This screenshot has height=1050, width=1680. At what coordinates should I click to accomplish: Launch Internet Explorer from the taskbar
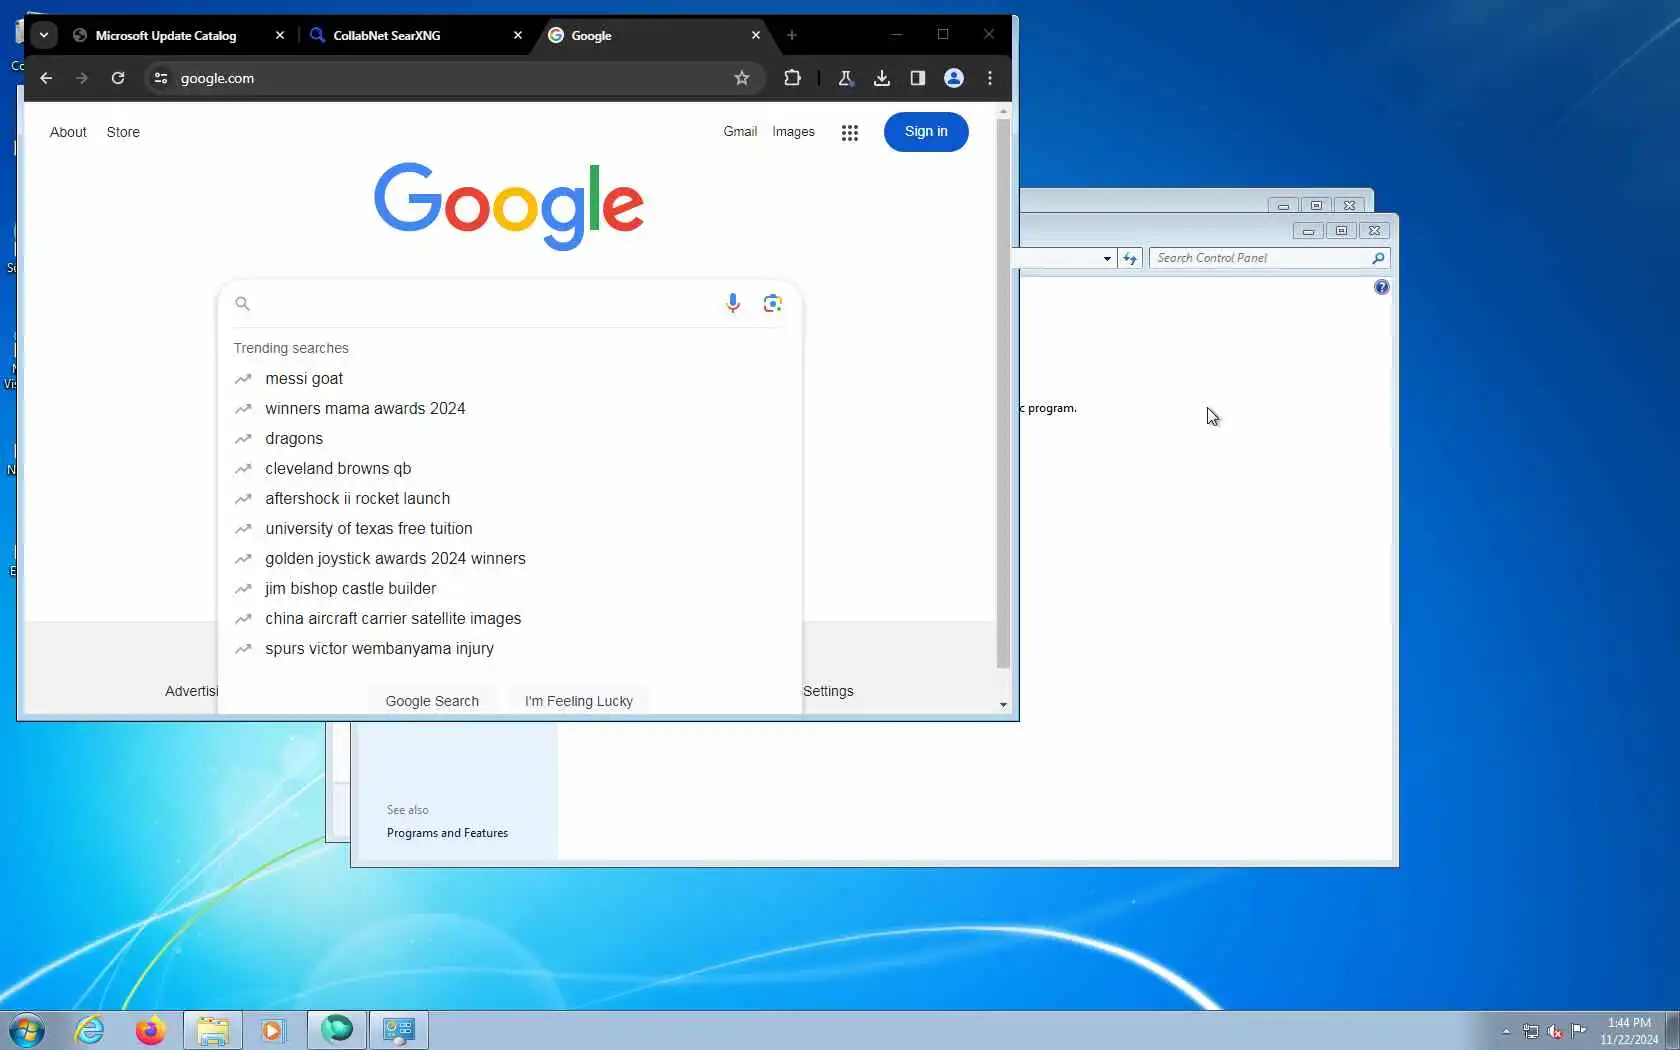[x=90, y=1030]
